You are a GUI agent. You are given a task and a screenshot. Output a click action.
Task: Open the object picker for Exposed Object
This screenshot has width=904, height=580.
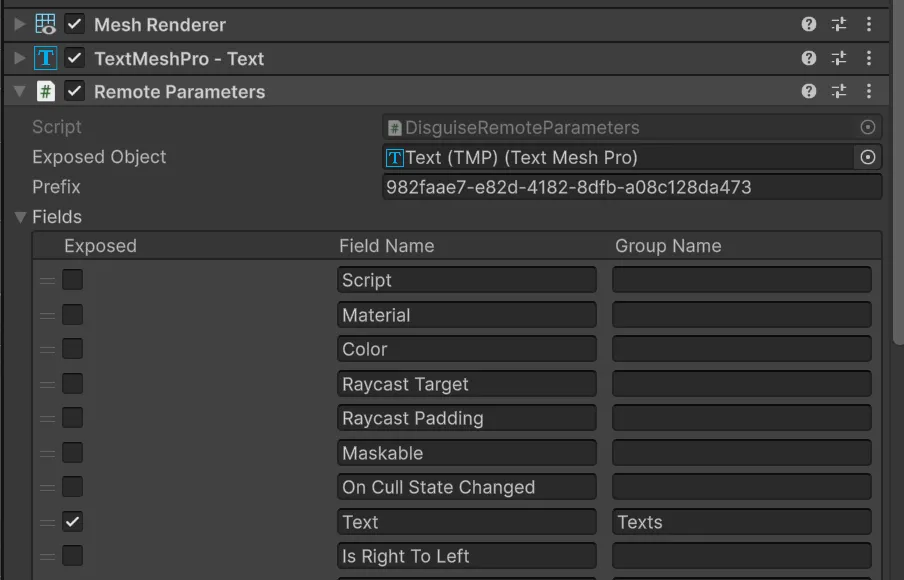[867, 157]
